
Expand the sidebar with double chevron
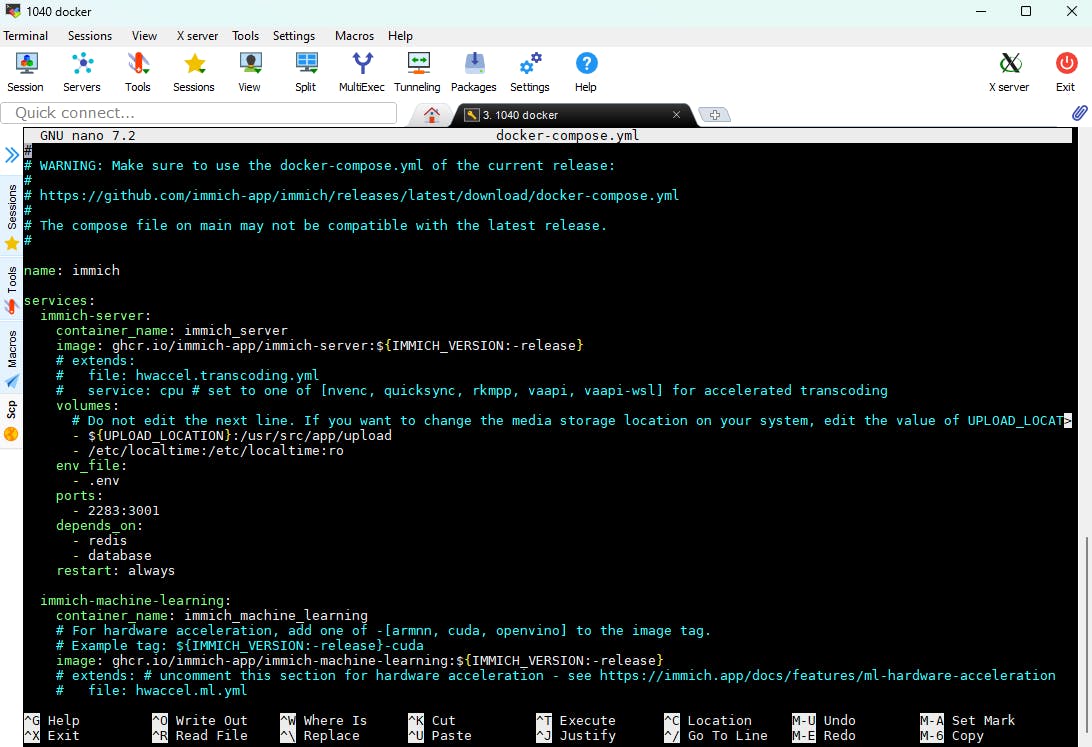coord(12,155)
